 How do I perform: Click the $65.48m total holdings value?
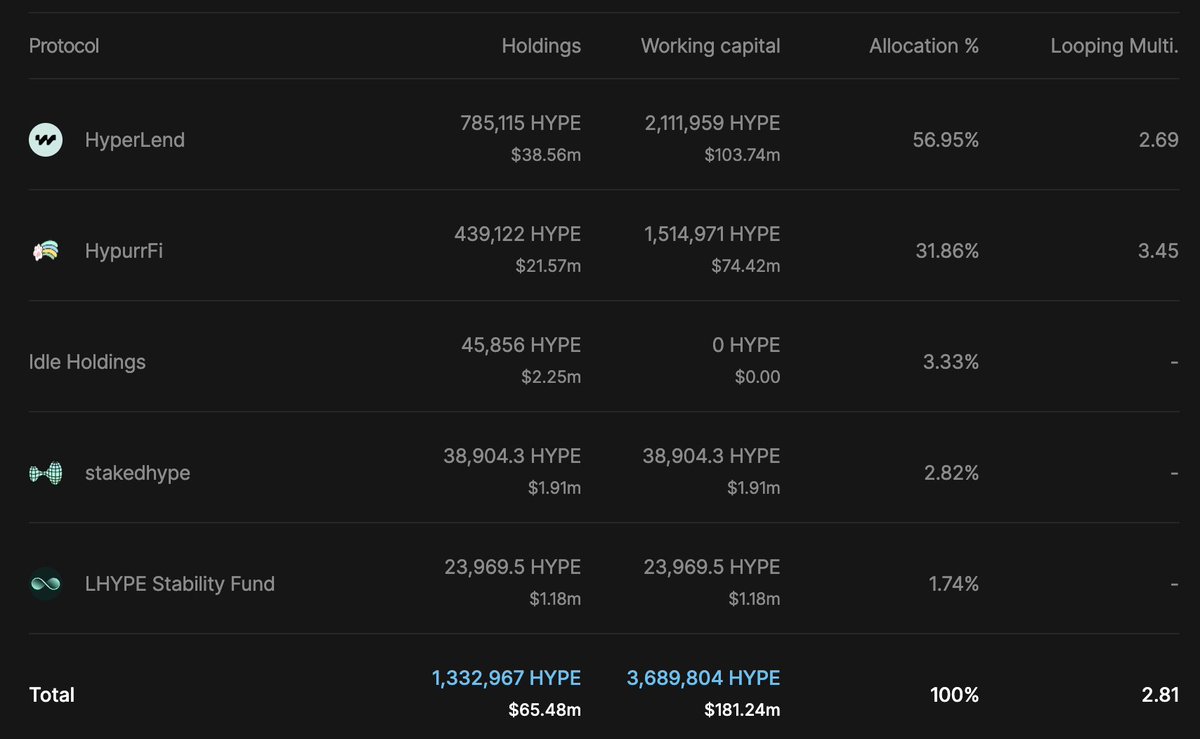[x=545, y=710]
